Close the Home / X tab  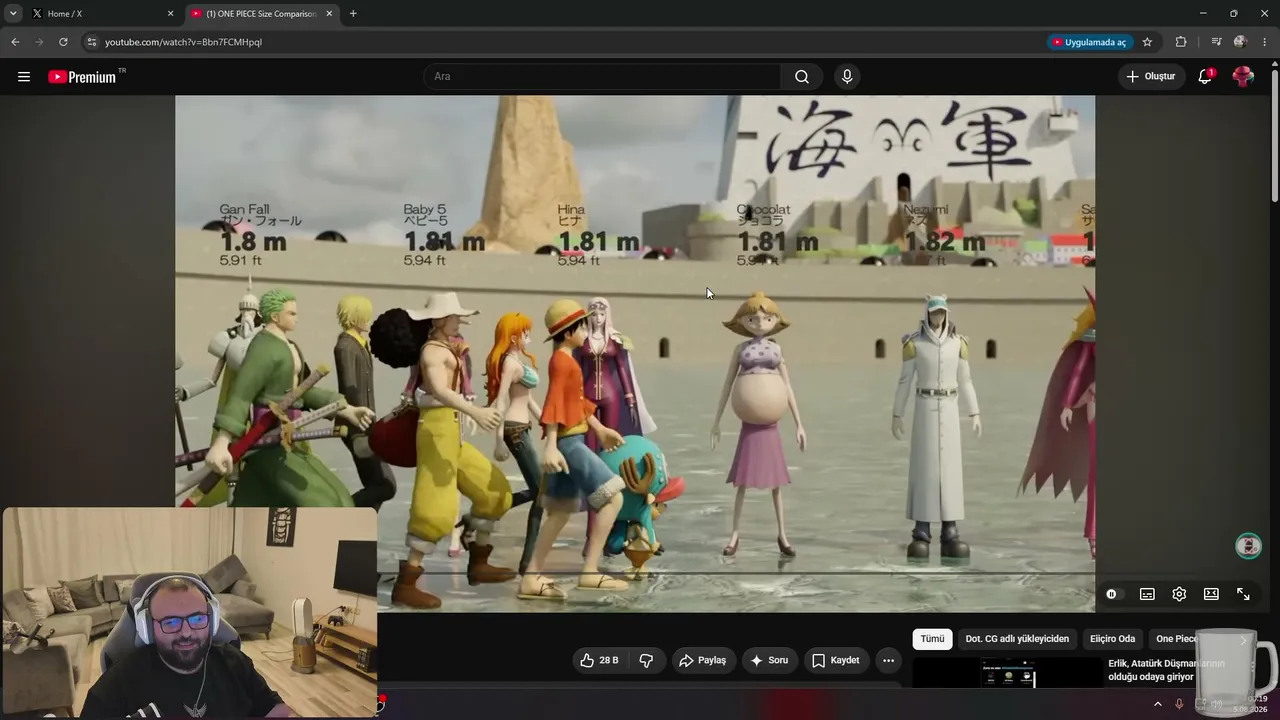(x=170, y=14)
